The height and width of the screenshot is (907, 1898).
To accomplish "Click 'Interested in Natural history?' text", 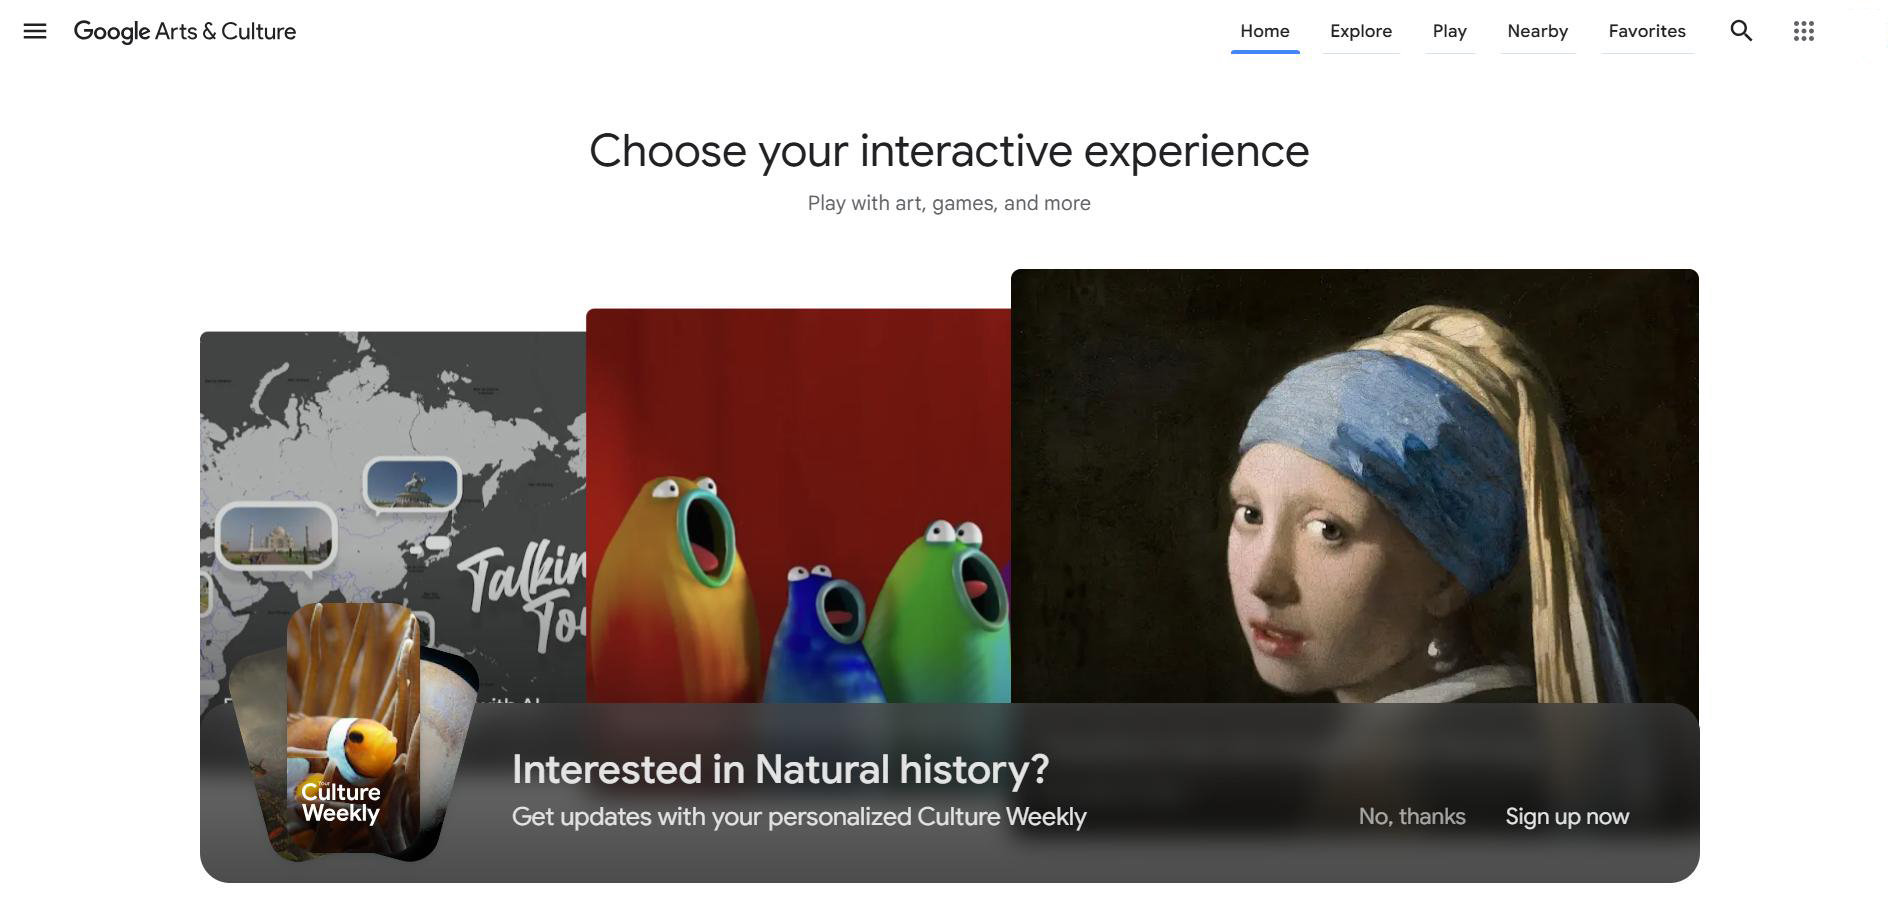I will (x=781, y=769).
